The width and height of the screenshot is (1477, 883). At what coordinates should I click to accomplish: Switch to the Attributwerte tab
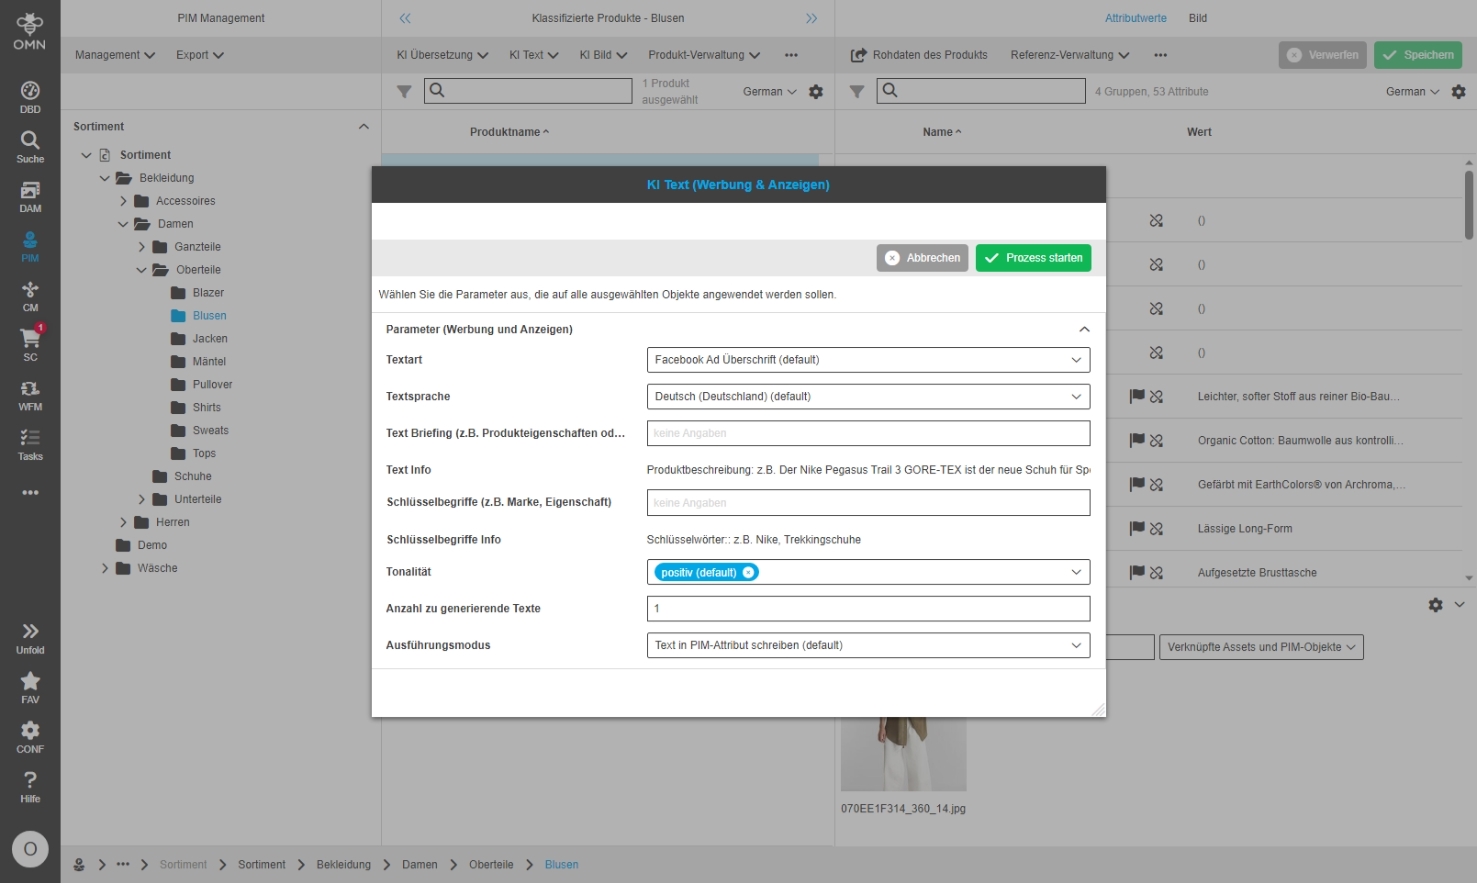1136,18
